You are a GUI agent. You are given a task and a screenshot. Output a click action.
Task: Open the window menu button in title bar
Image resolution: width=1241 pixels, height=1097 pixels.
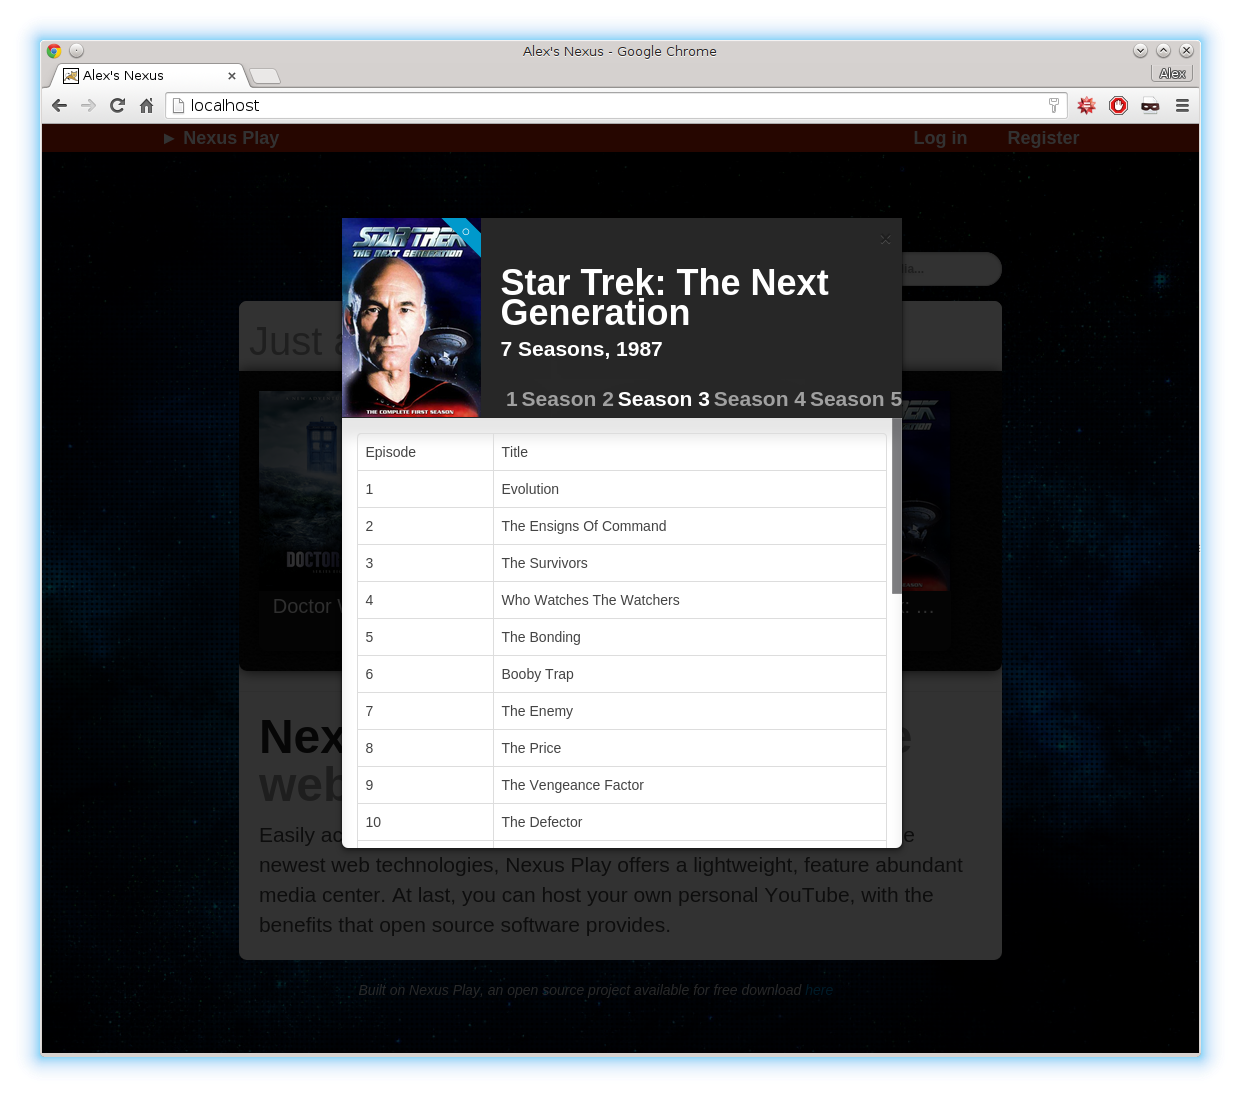coord(77,51)
